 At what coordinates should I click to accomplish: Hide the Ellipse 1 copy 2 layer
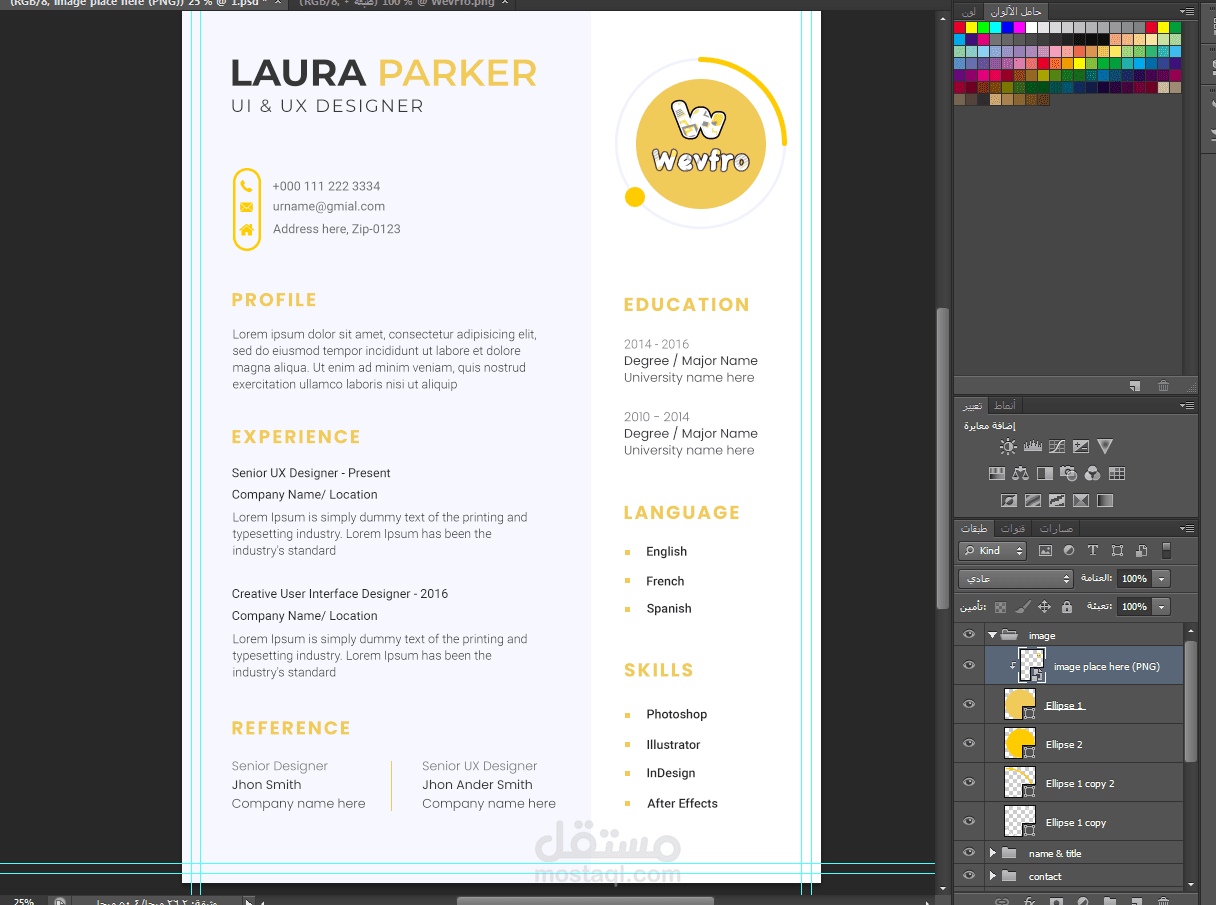(968, 782)
